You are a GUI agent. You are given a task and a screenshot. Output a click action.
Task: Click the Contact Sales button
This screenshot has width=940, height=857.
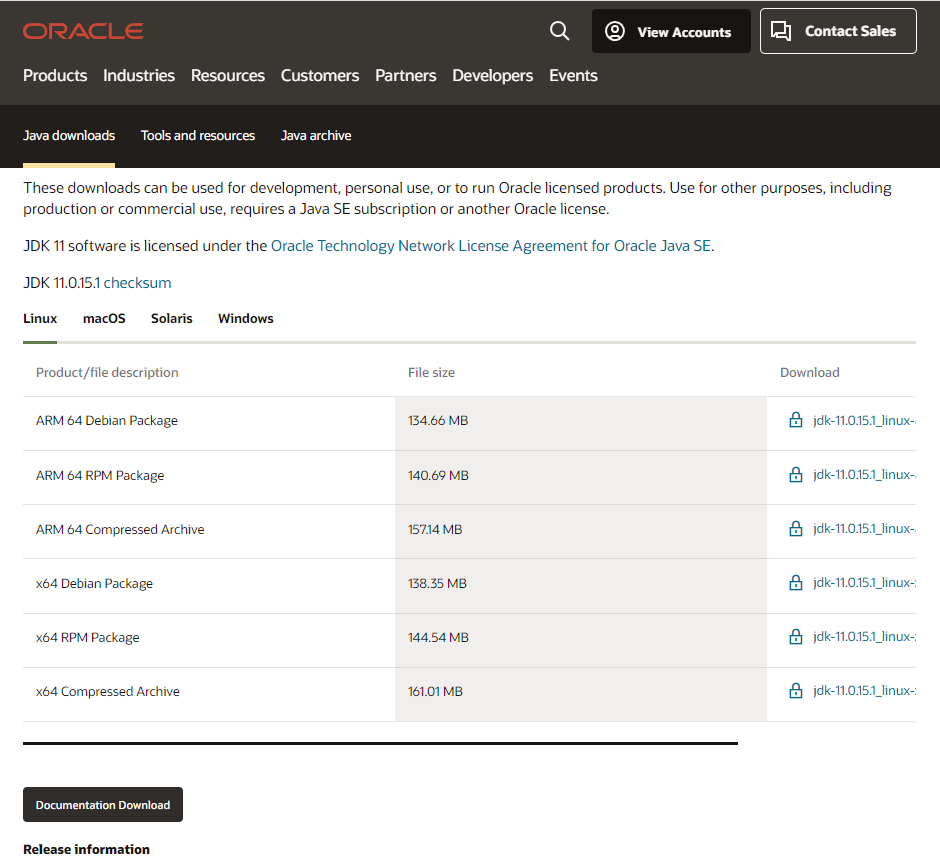(x=837, y=31)
